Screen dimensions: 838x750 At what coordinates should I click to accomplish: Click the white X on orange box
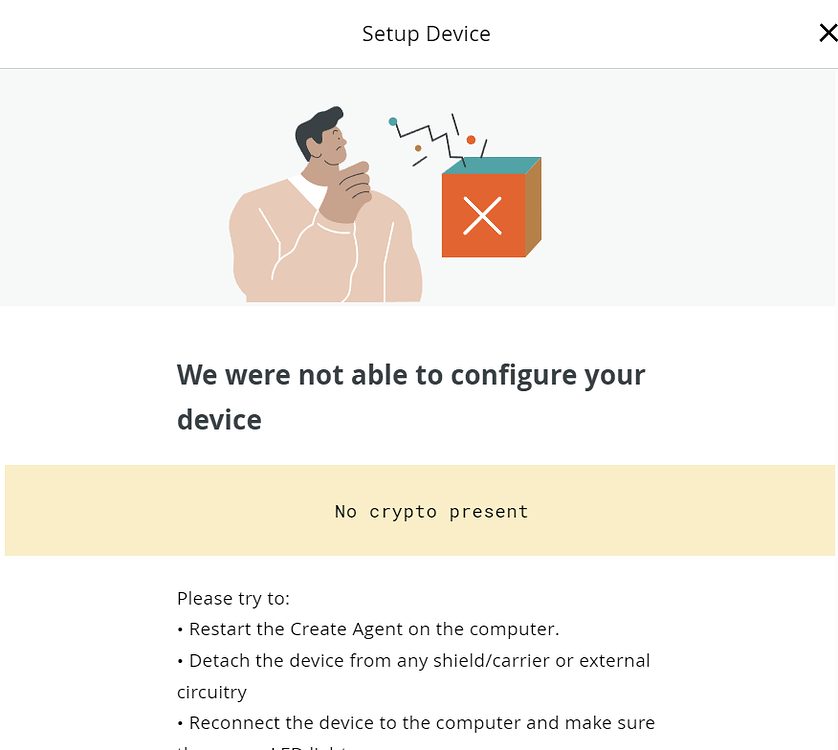click(x=483, y=216)
